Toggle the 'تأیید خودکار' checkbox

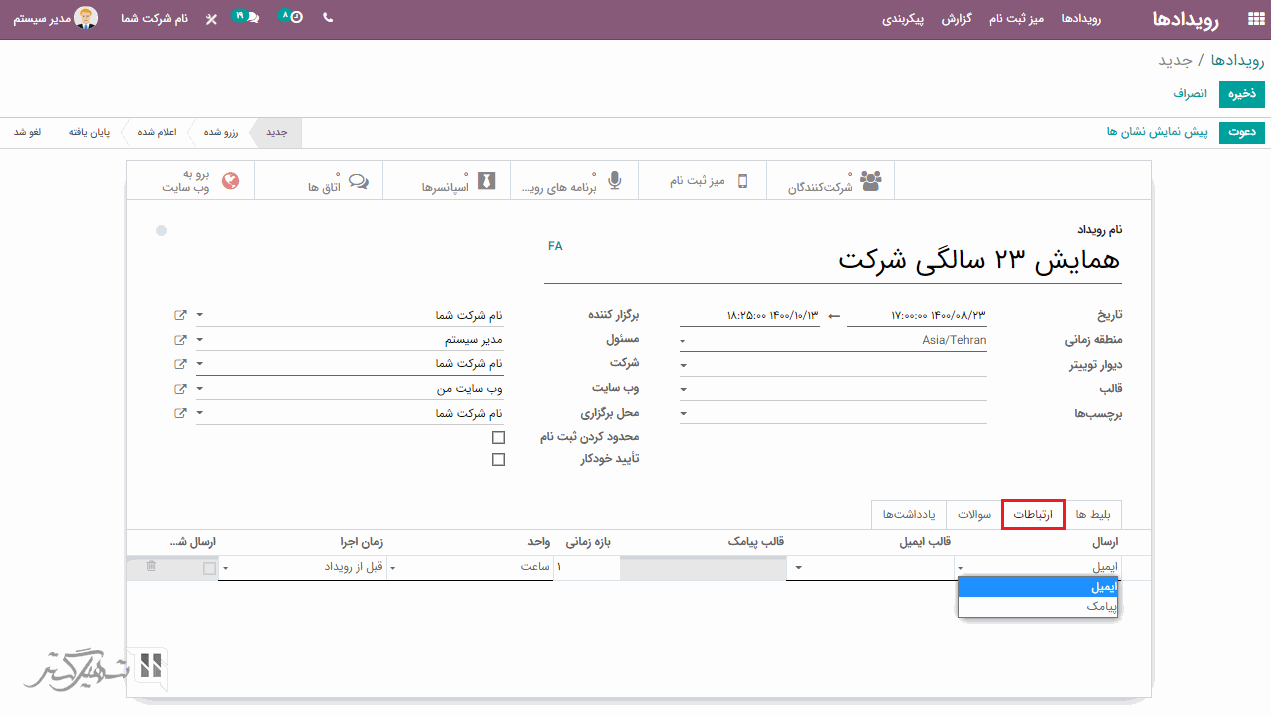[498, 460]
